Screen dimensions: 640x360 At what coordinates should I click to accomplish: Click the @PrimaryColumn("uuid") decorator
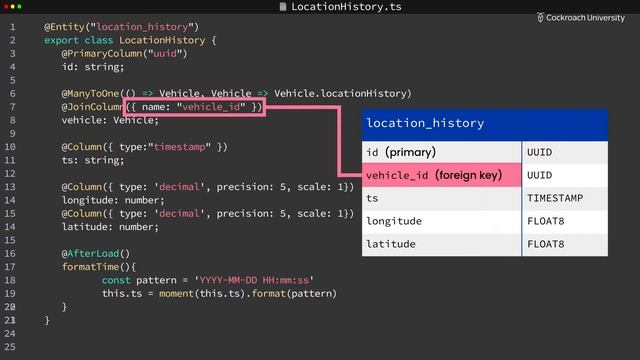(124, 53)
